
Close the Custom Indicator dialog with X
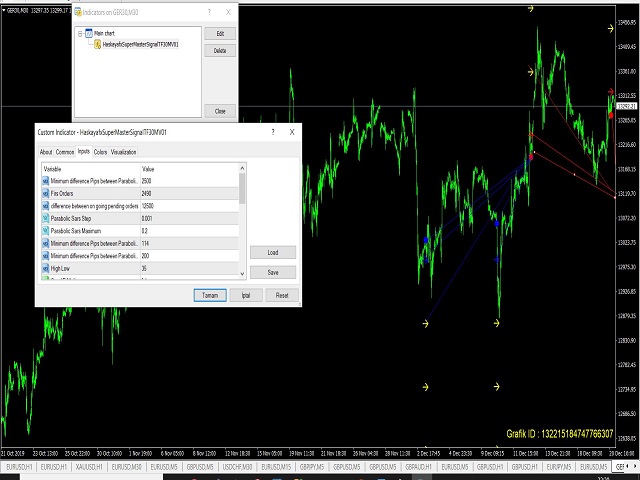tap(292, 132)
